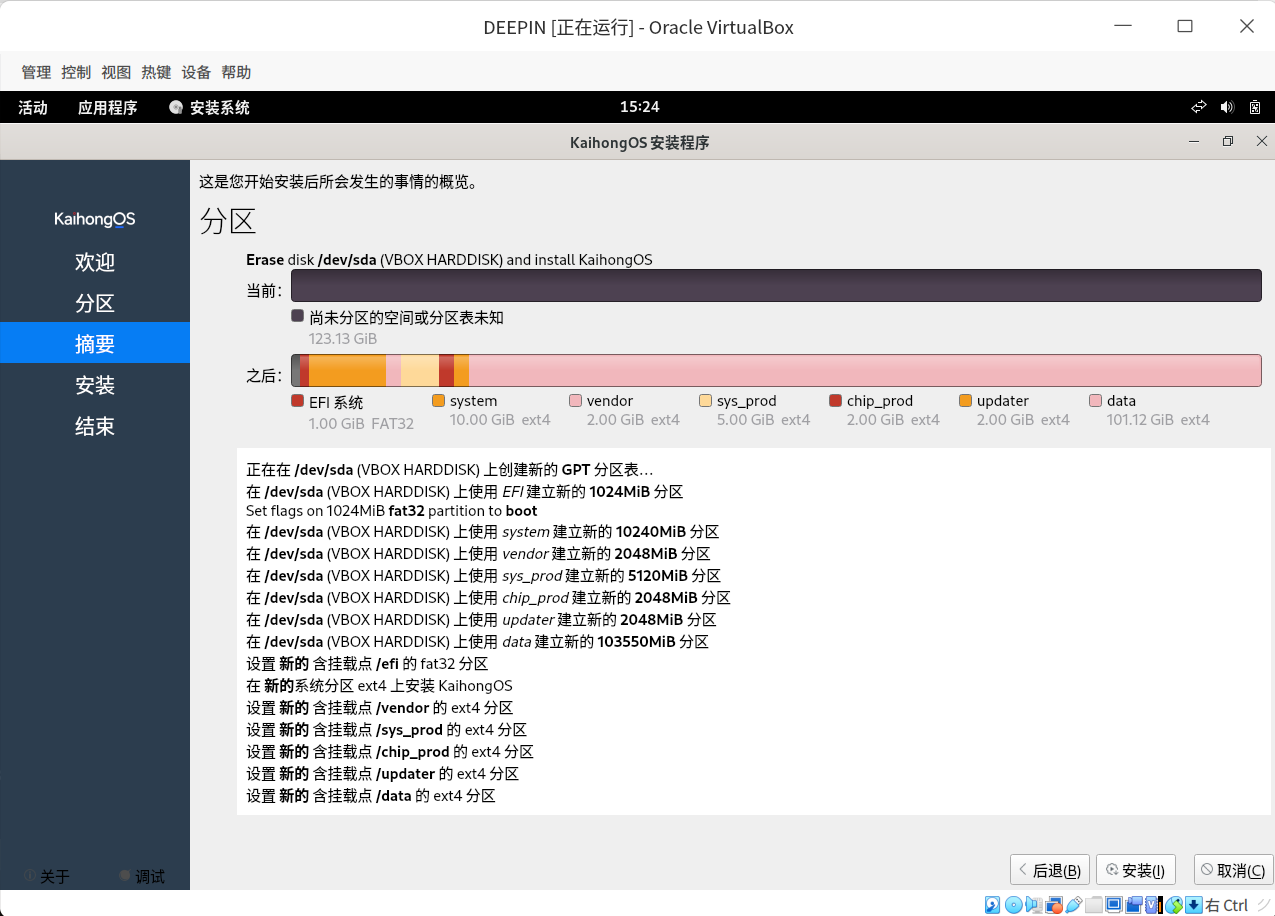Click the current disk unpartitioned bar
1275x916 pixels.
[x=776, y=285]
